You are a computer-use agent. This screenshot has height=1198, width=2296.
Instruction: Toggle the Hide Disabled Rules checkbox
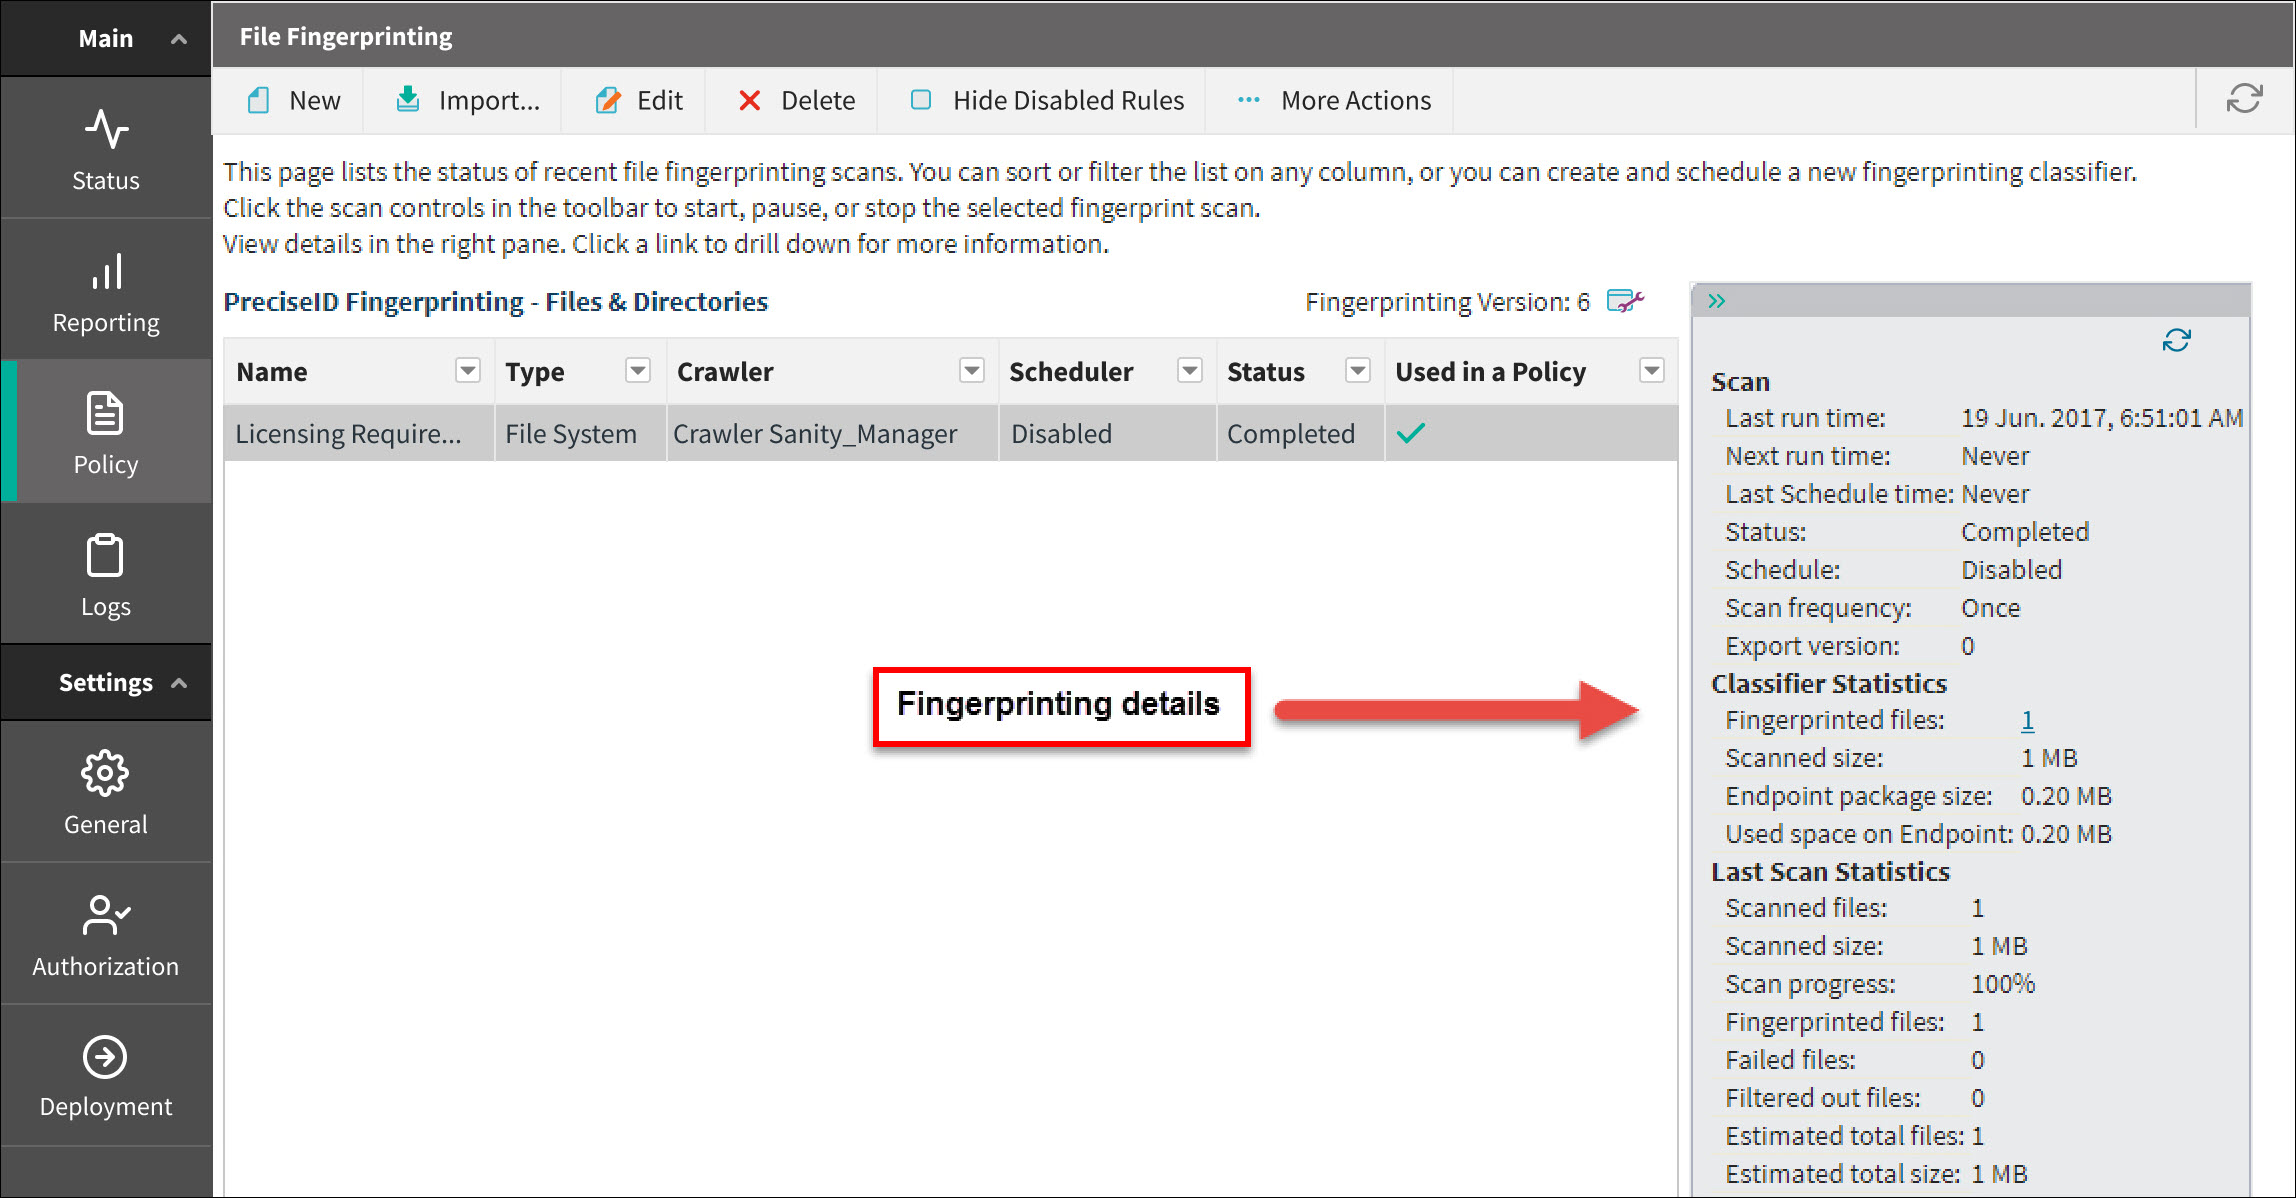(x=921, y=100)
